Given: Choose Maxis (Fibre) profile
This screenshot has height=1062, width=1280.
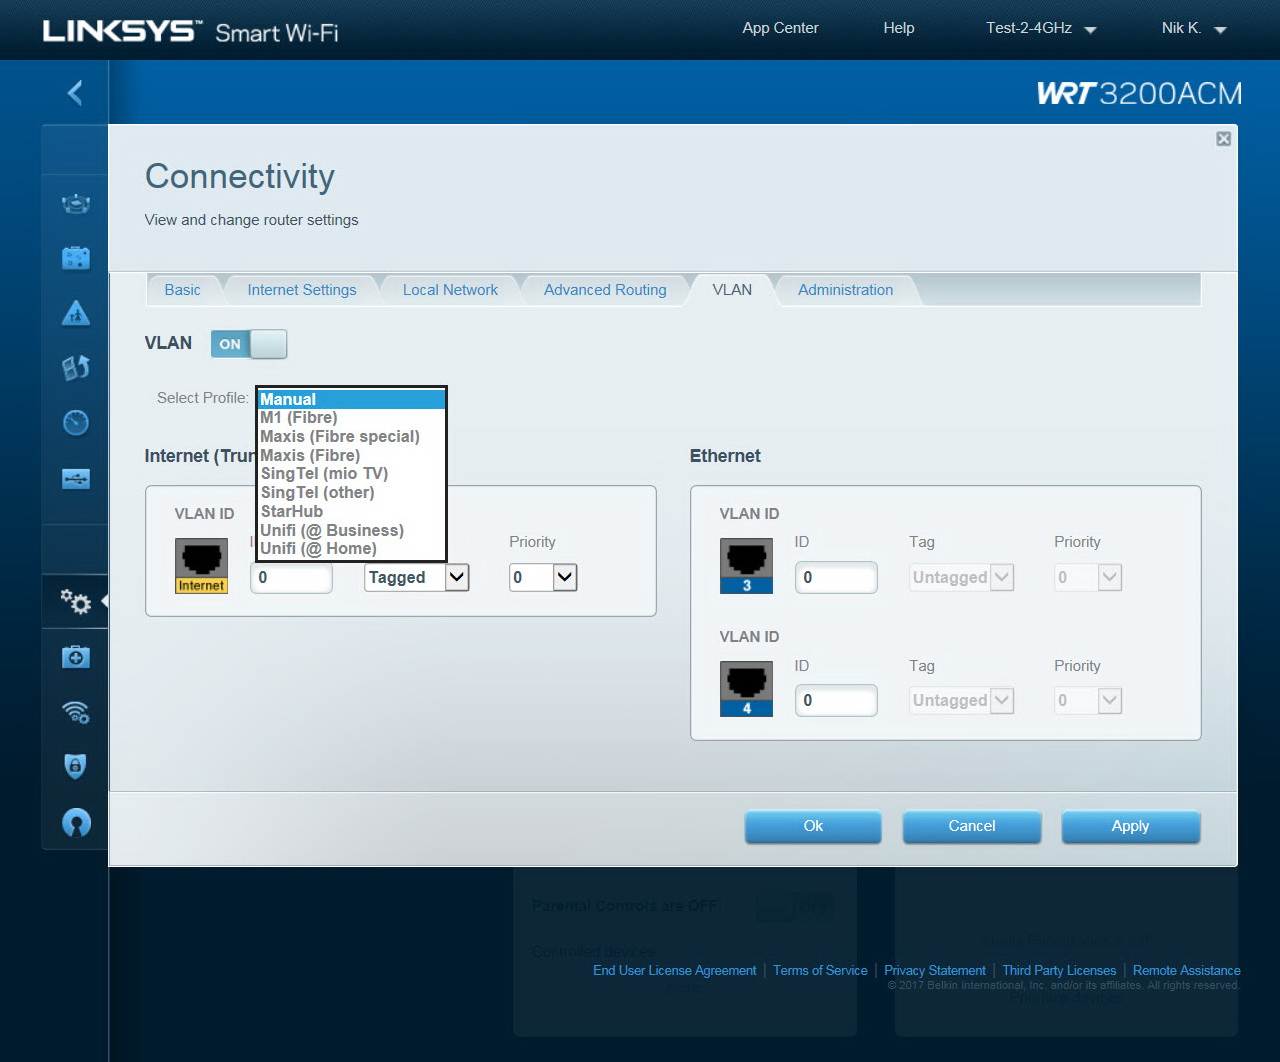Looking at the screenshot, I should pyautogui.click(x=351, y=456).
